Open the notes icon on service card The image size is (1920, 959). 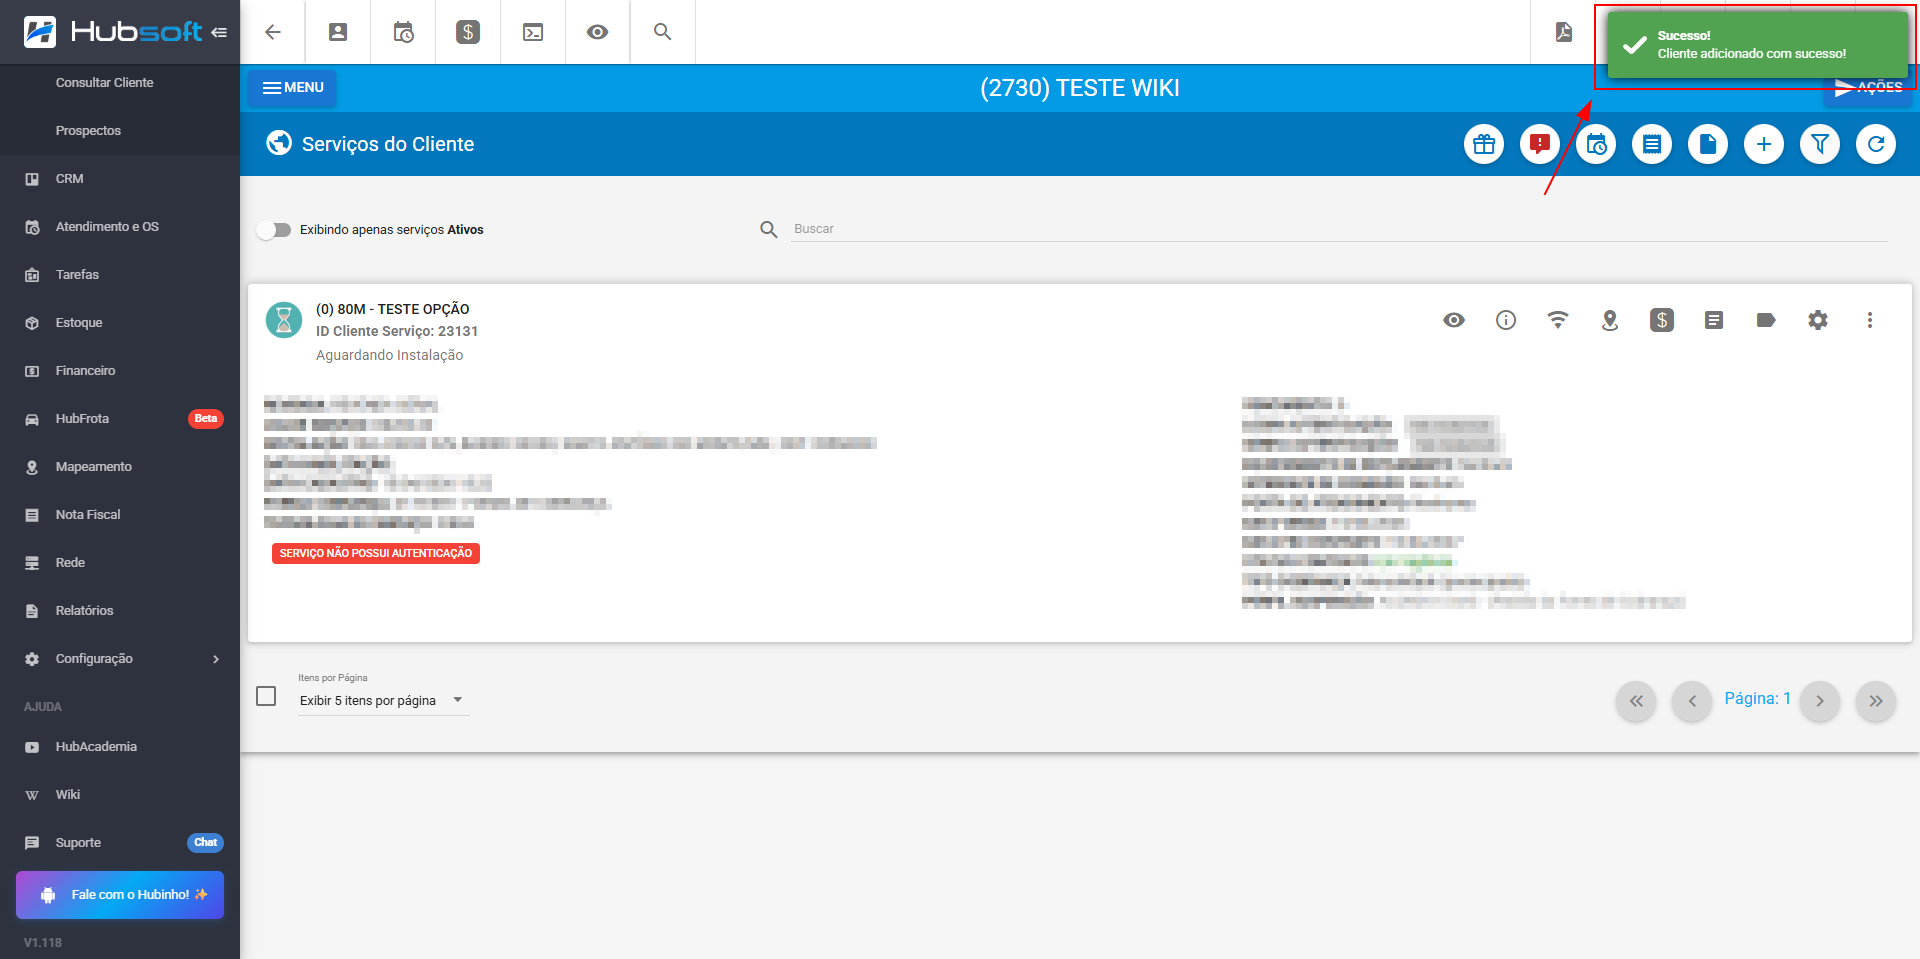click(1714, 320)
